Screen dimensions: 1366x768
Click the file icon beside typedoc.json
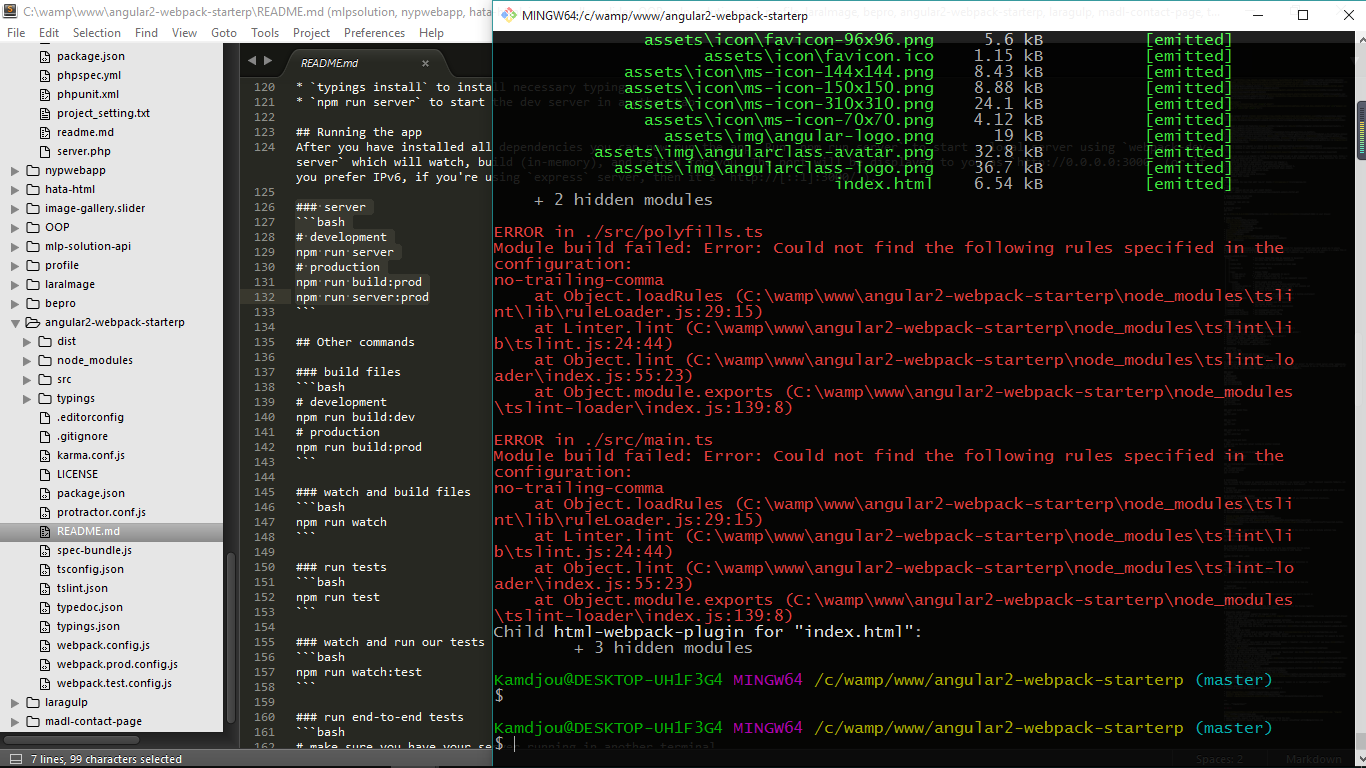44,607
